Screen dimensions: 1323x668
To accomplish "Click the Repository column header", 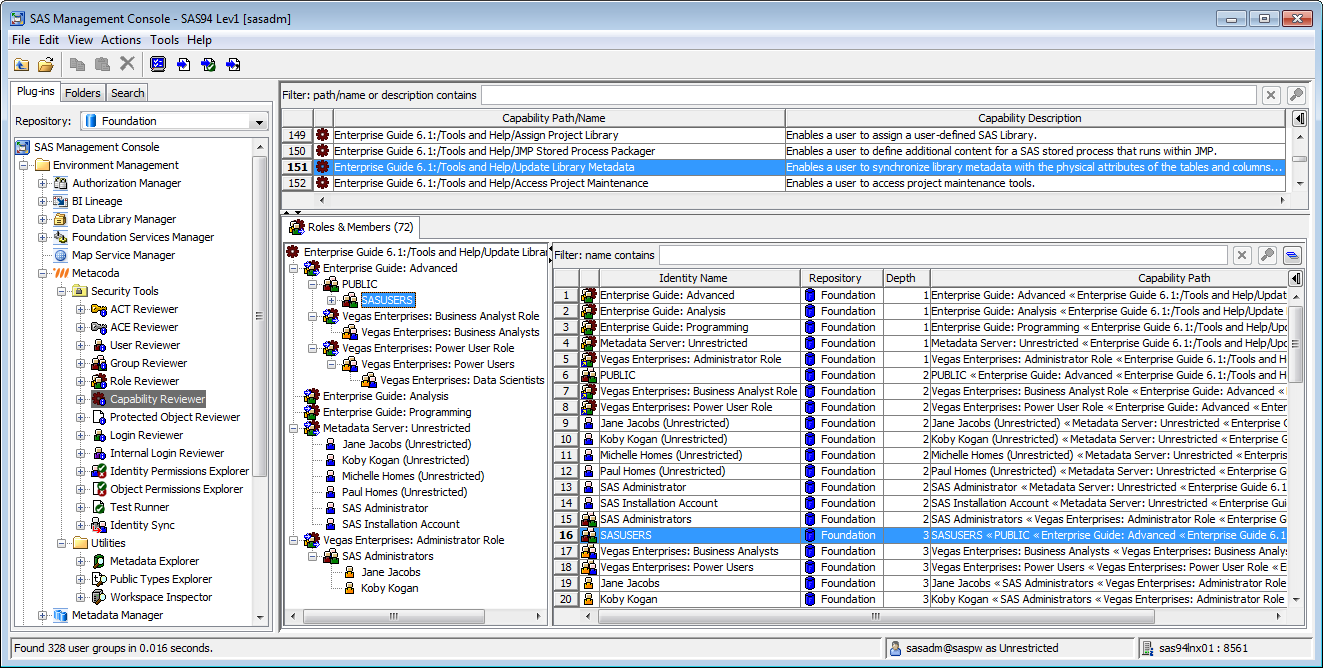I will 842,278.
